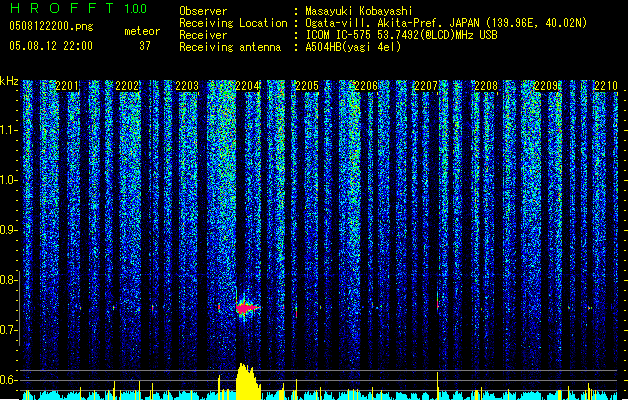Click the meteor count value 37

click(x=145, y=46)
